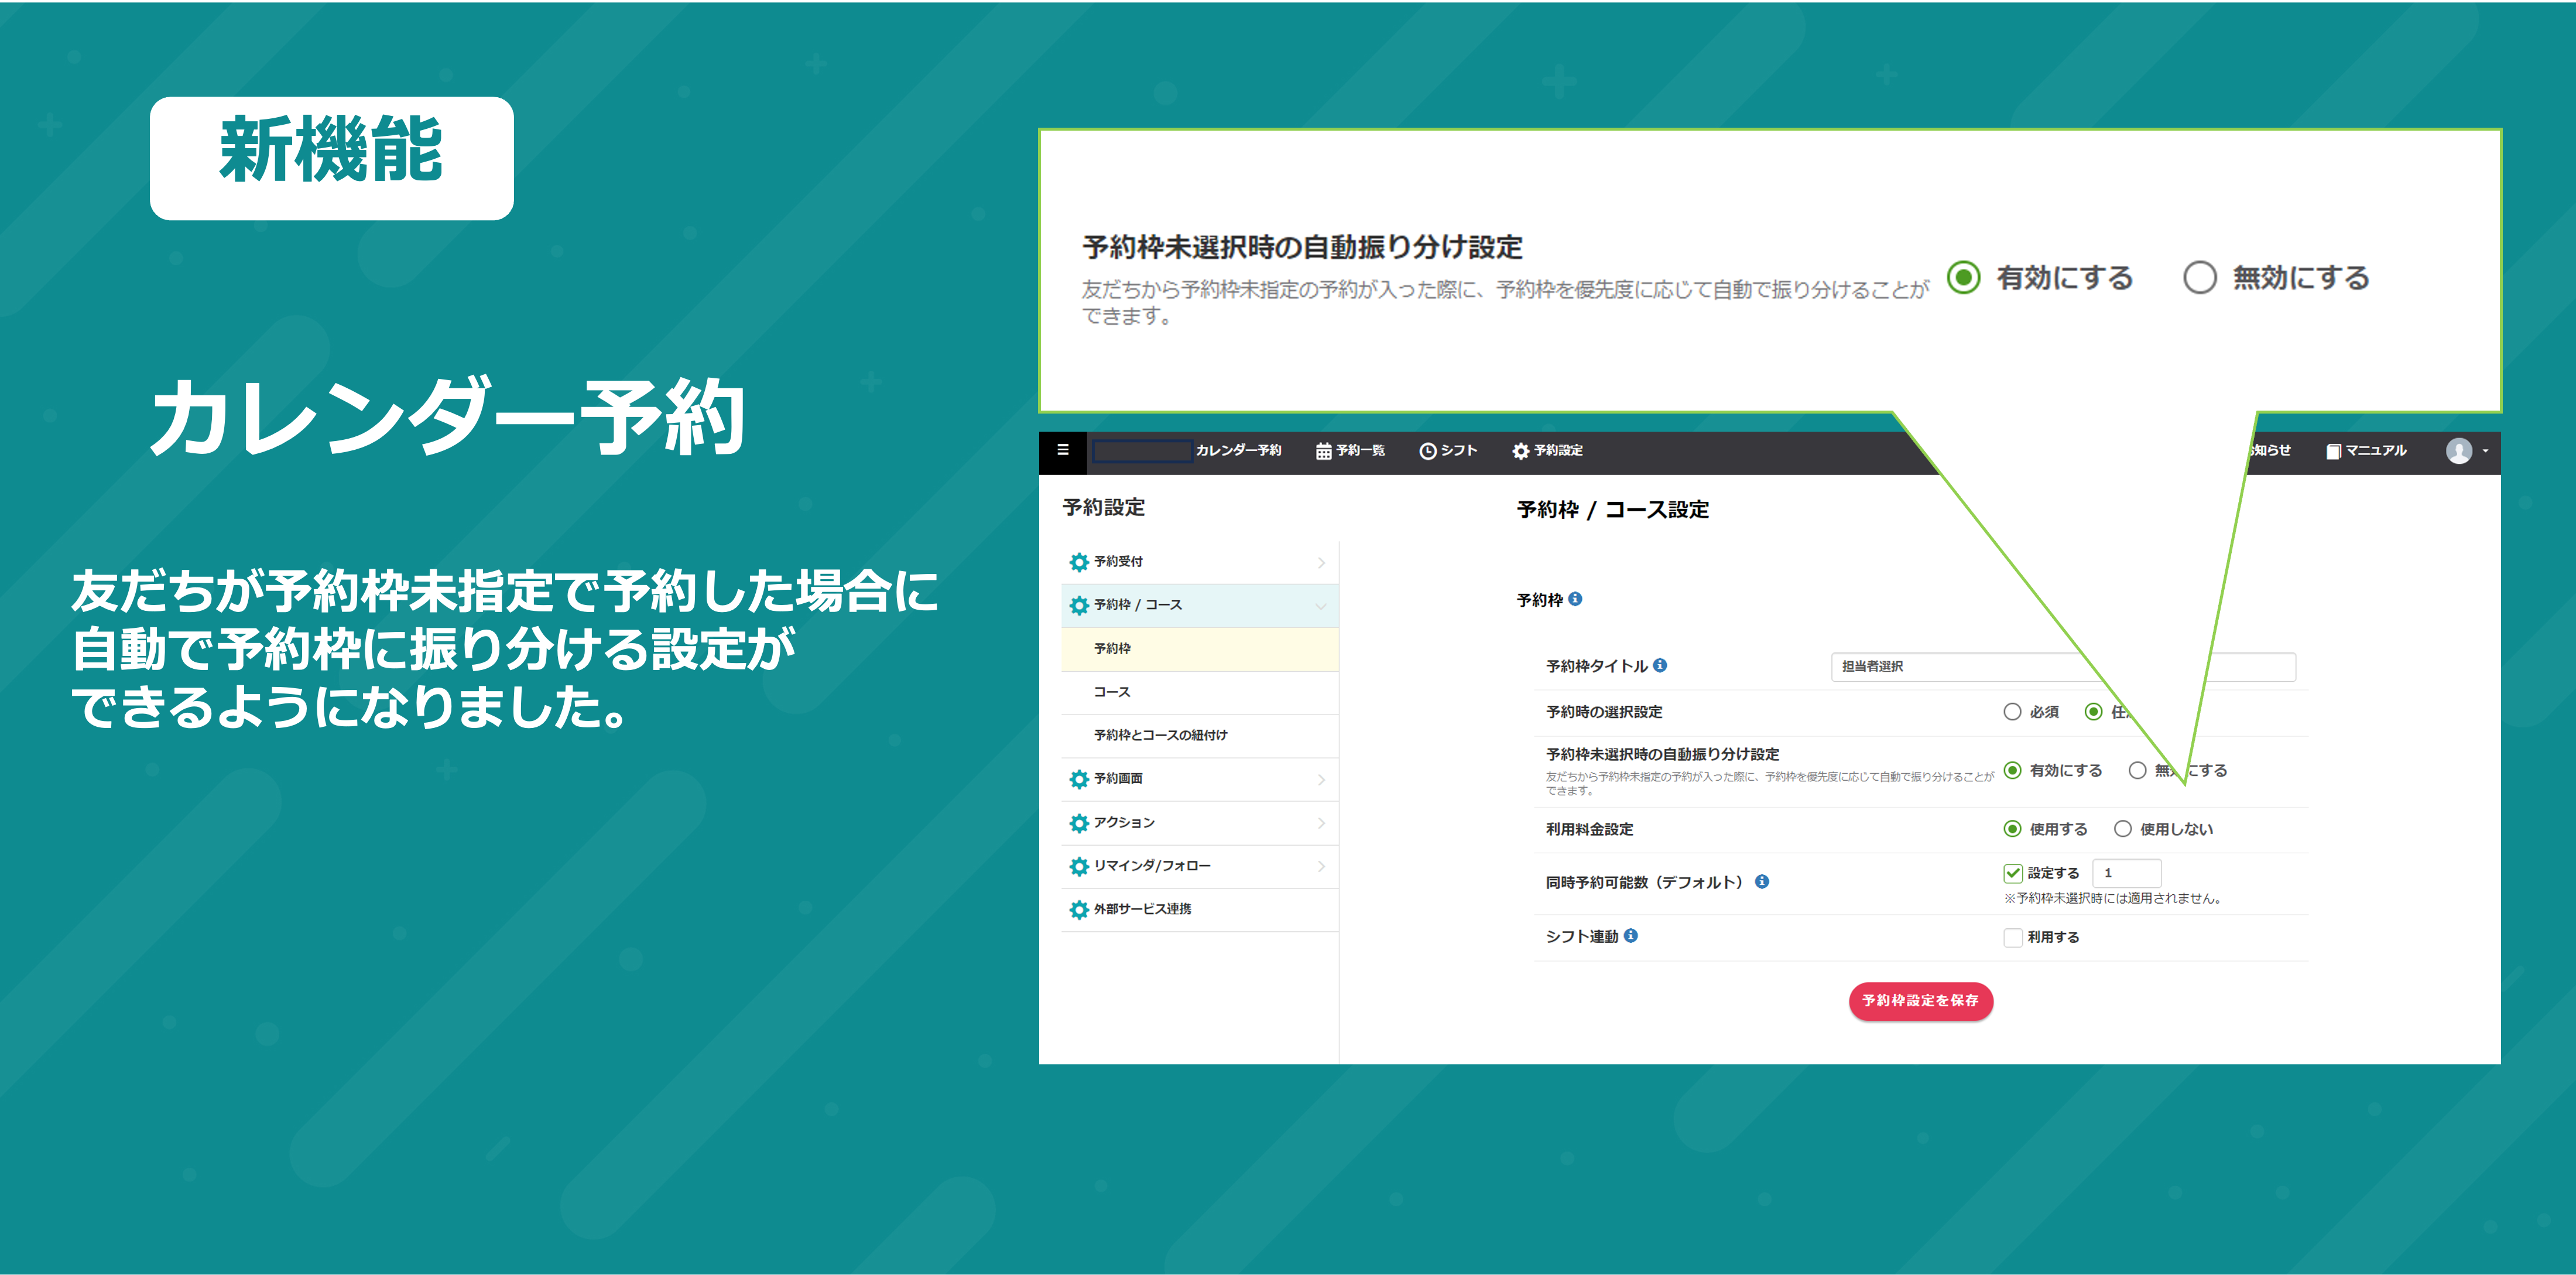Screen dimensions: 2576x1275
Task: Open 外部サービス連携 sidebar item
Action: pyautogui.click(x=1200, y=910)
